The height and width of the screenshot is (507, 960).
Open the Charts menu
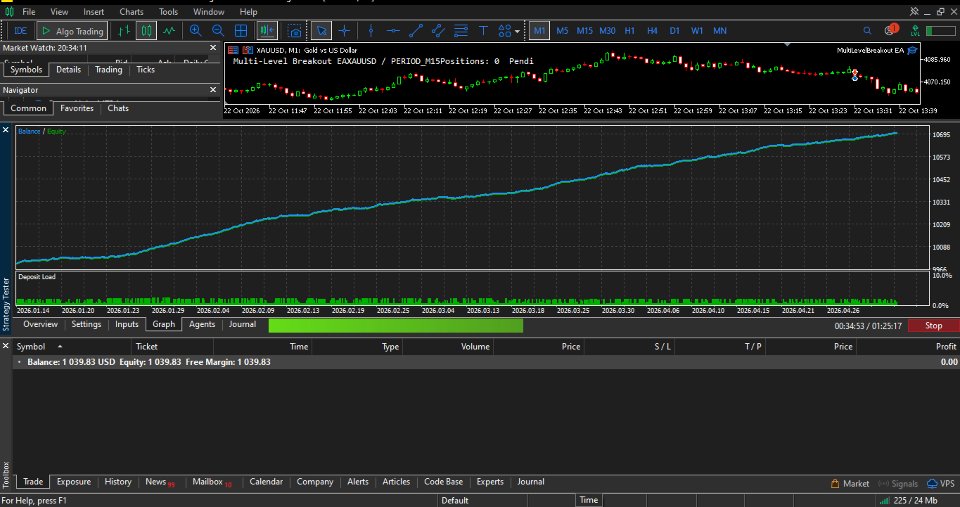131,12
